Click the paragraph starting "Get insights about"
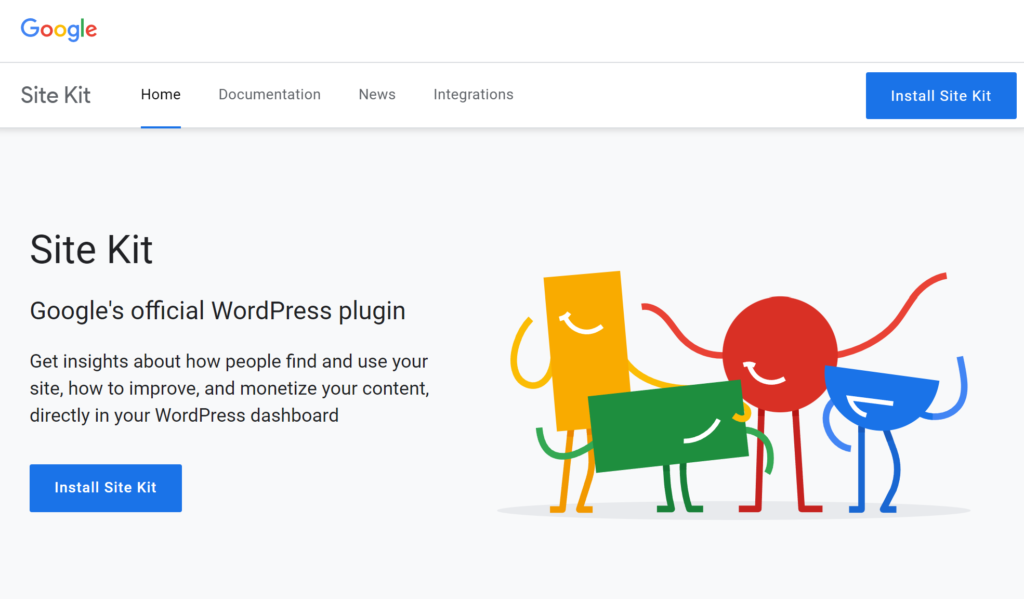 click(x=229, y=388)
